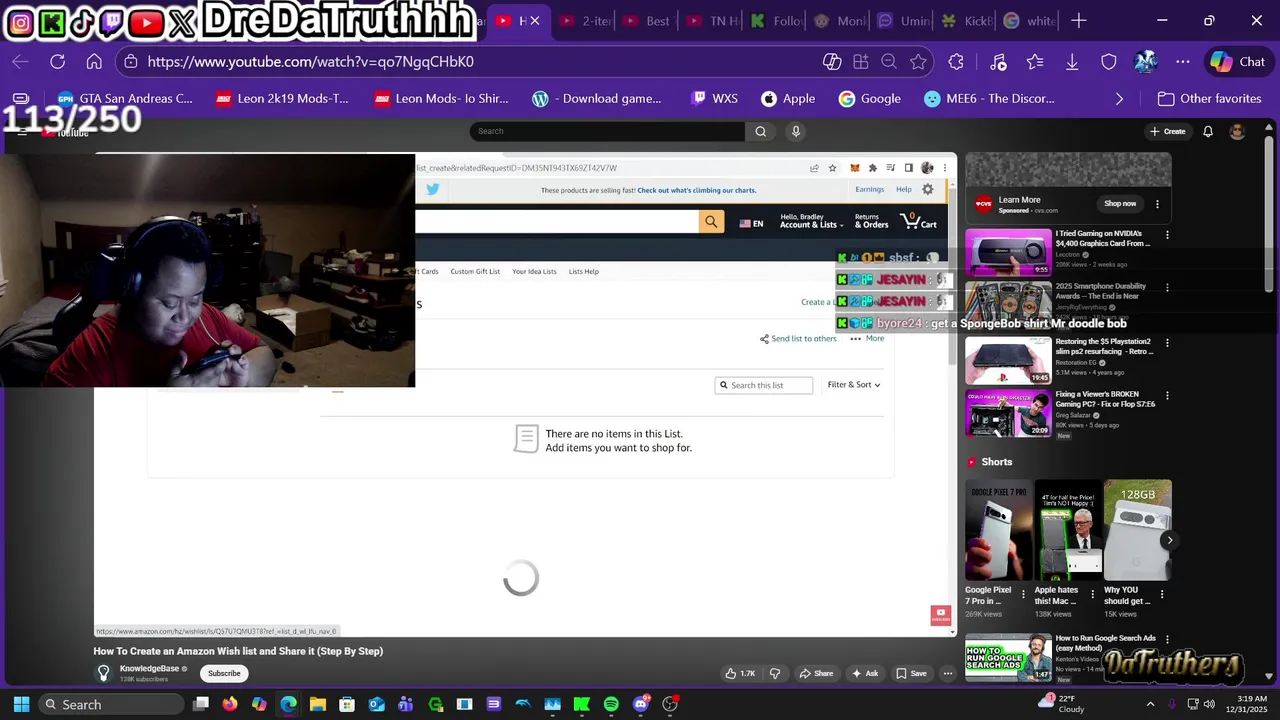1280x720 pixels.
Task: Open 'Leon Mods- Io Shir...' bookmark
Action: 441,98
